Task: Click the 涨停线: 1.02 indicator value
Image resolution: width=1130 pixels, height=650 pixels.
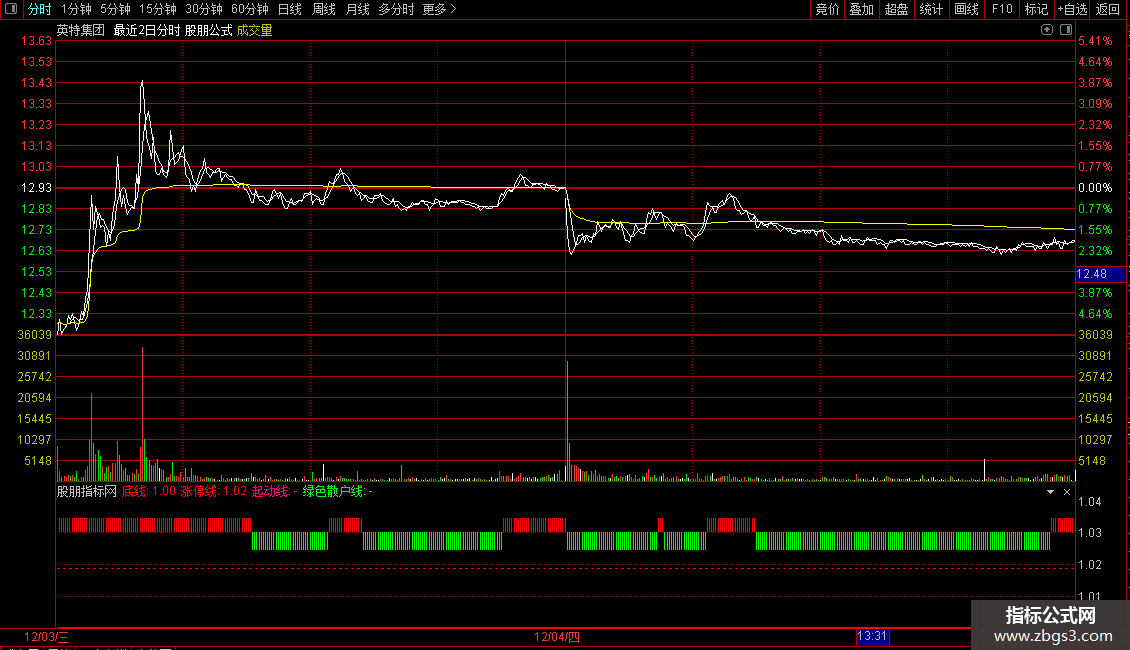Action: [x=213, y=491]
